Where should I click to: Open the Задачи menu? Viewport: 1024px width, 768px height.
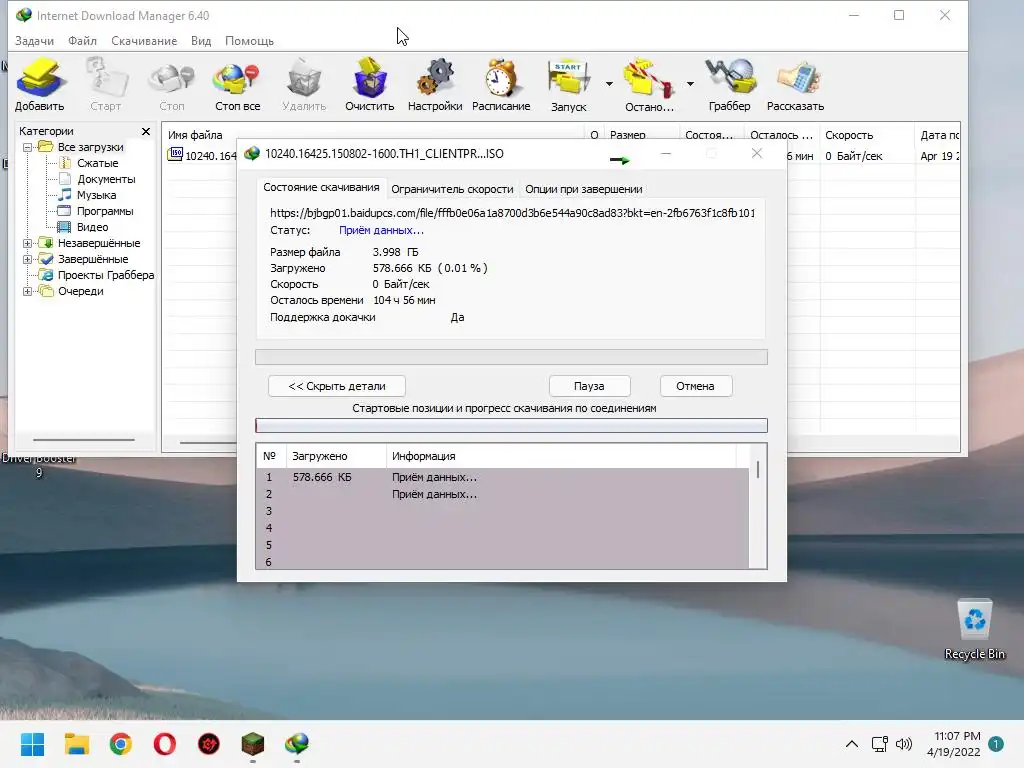click(x=35, y=40)
